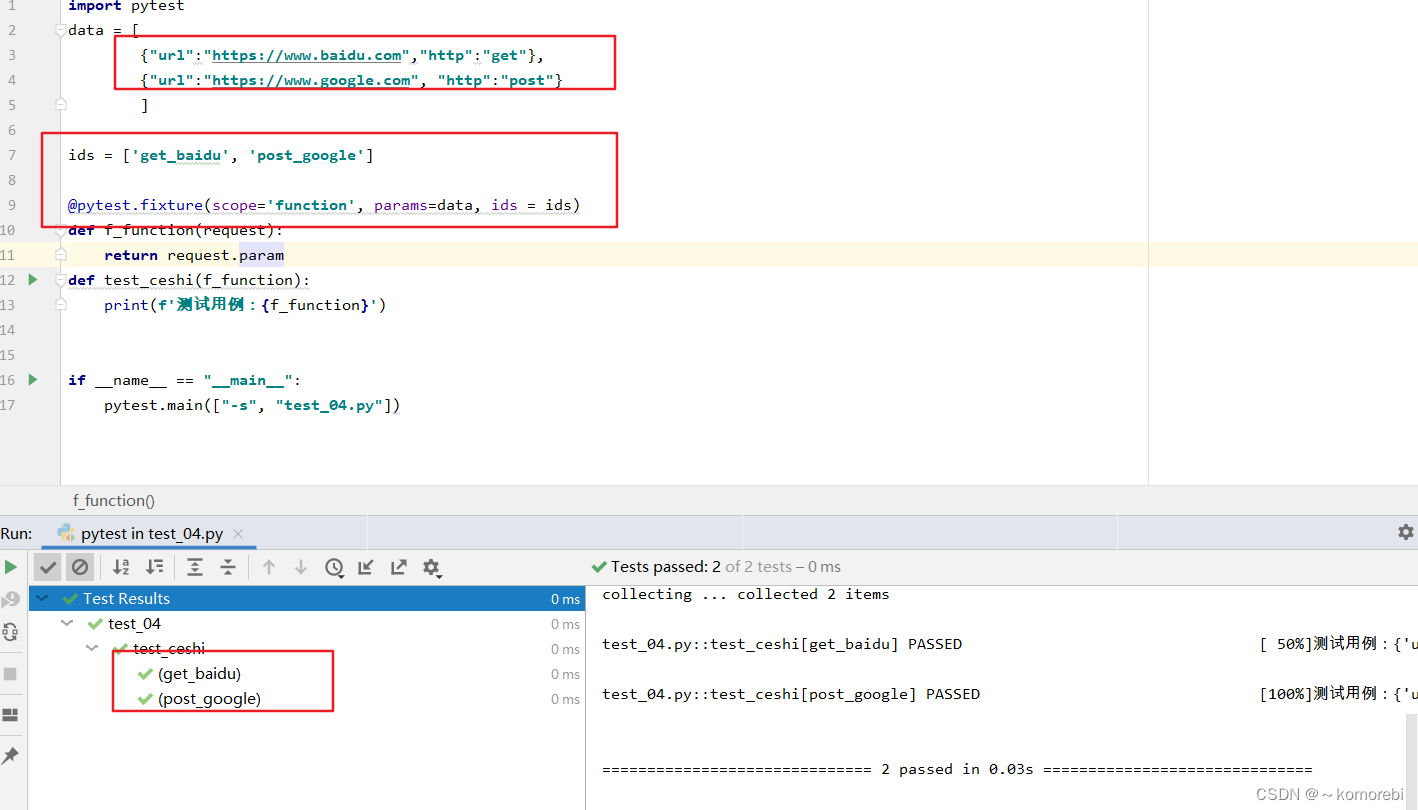Click the 'Import Test Results' icon

[366, 567]
